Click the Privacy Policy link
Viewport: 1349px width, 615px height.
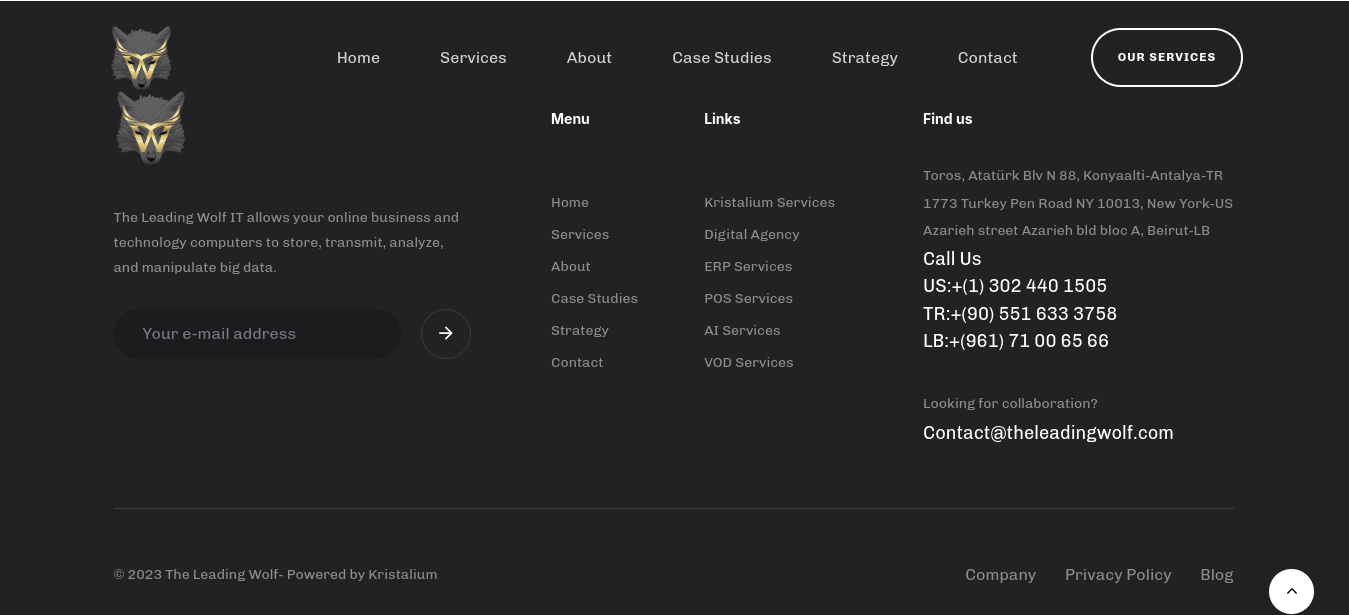(1118, 574)
